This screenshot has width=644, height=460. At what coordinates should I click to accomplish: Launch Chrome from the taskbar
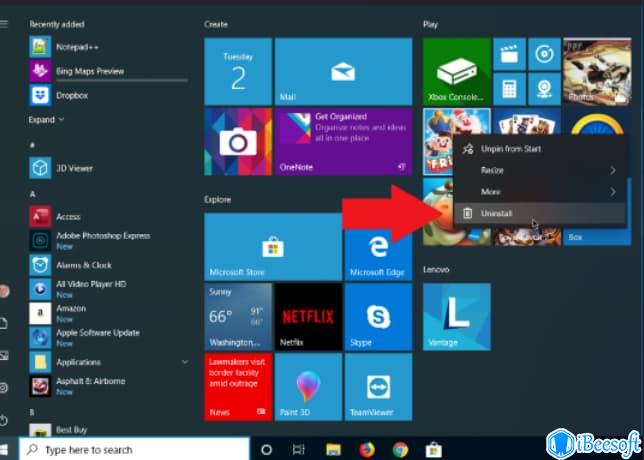pyautogui.click(x=400, y=450)
